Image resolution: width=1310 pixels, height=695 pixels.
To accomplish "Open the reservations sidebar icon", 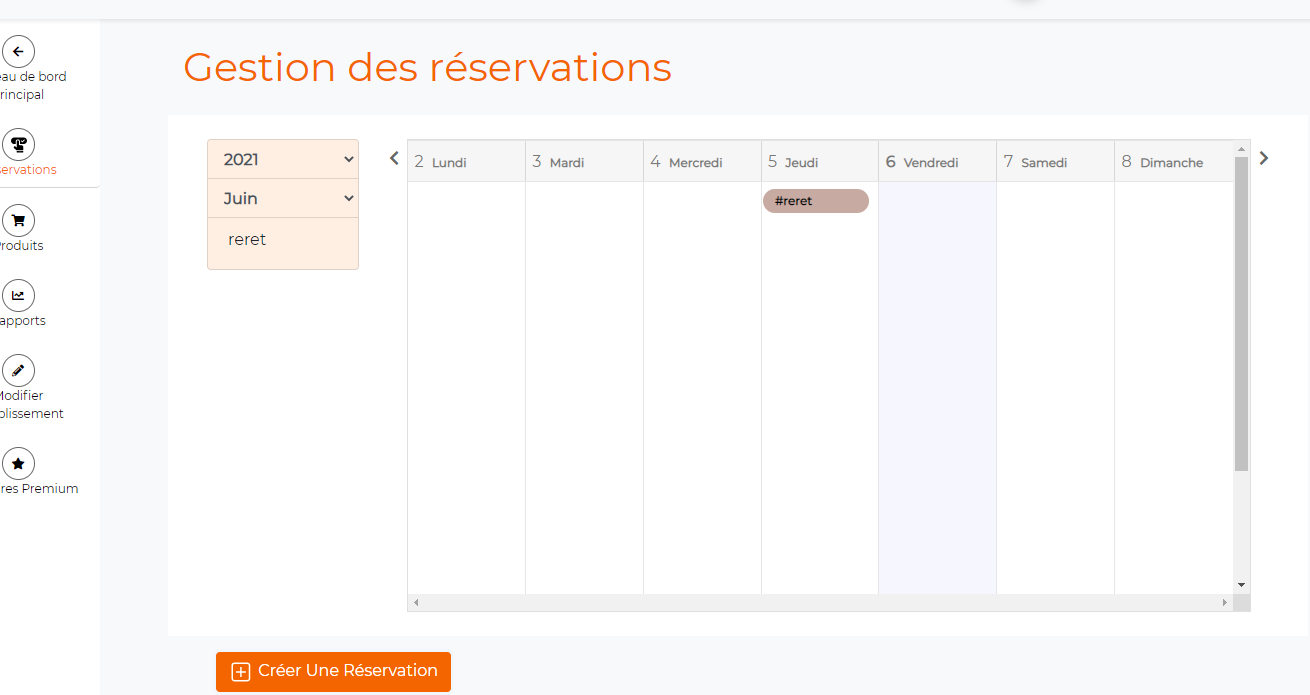I will (x=18, y=145).
